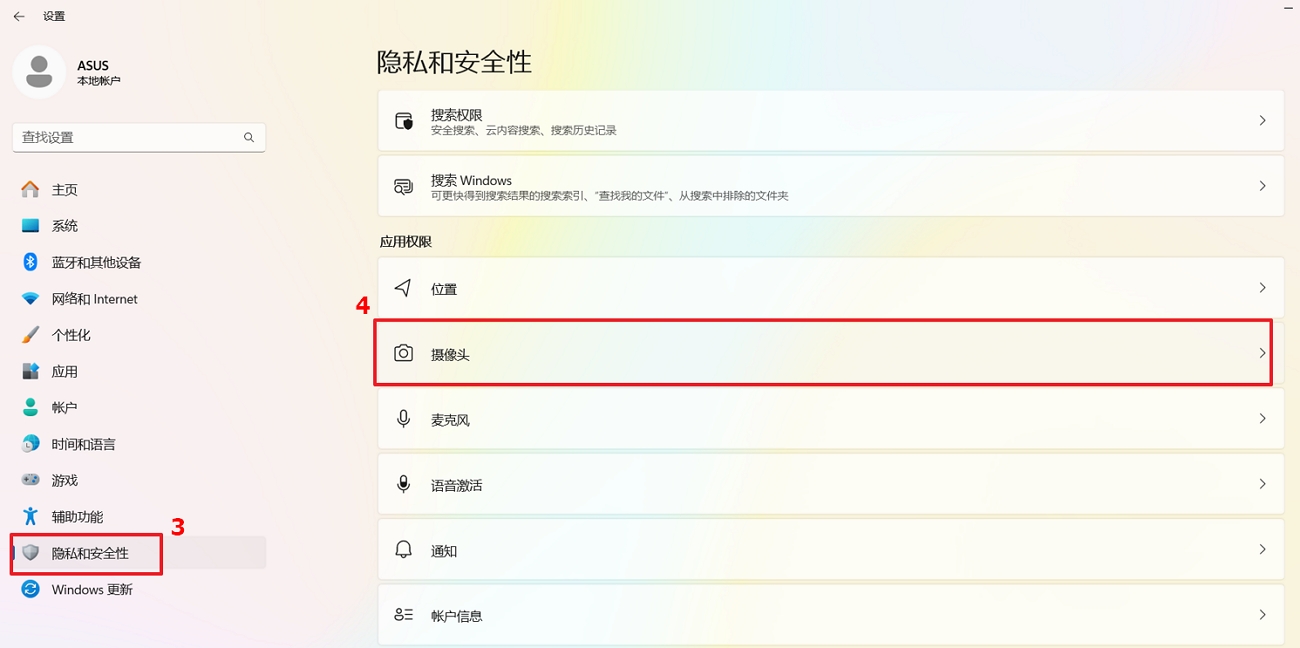1300x648 pixels.
Task: Go to 时间和语言 settings
Action: pos(83,444)
